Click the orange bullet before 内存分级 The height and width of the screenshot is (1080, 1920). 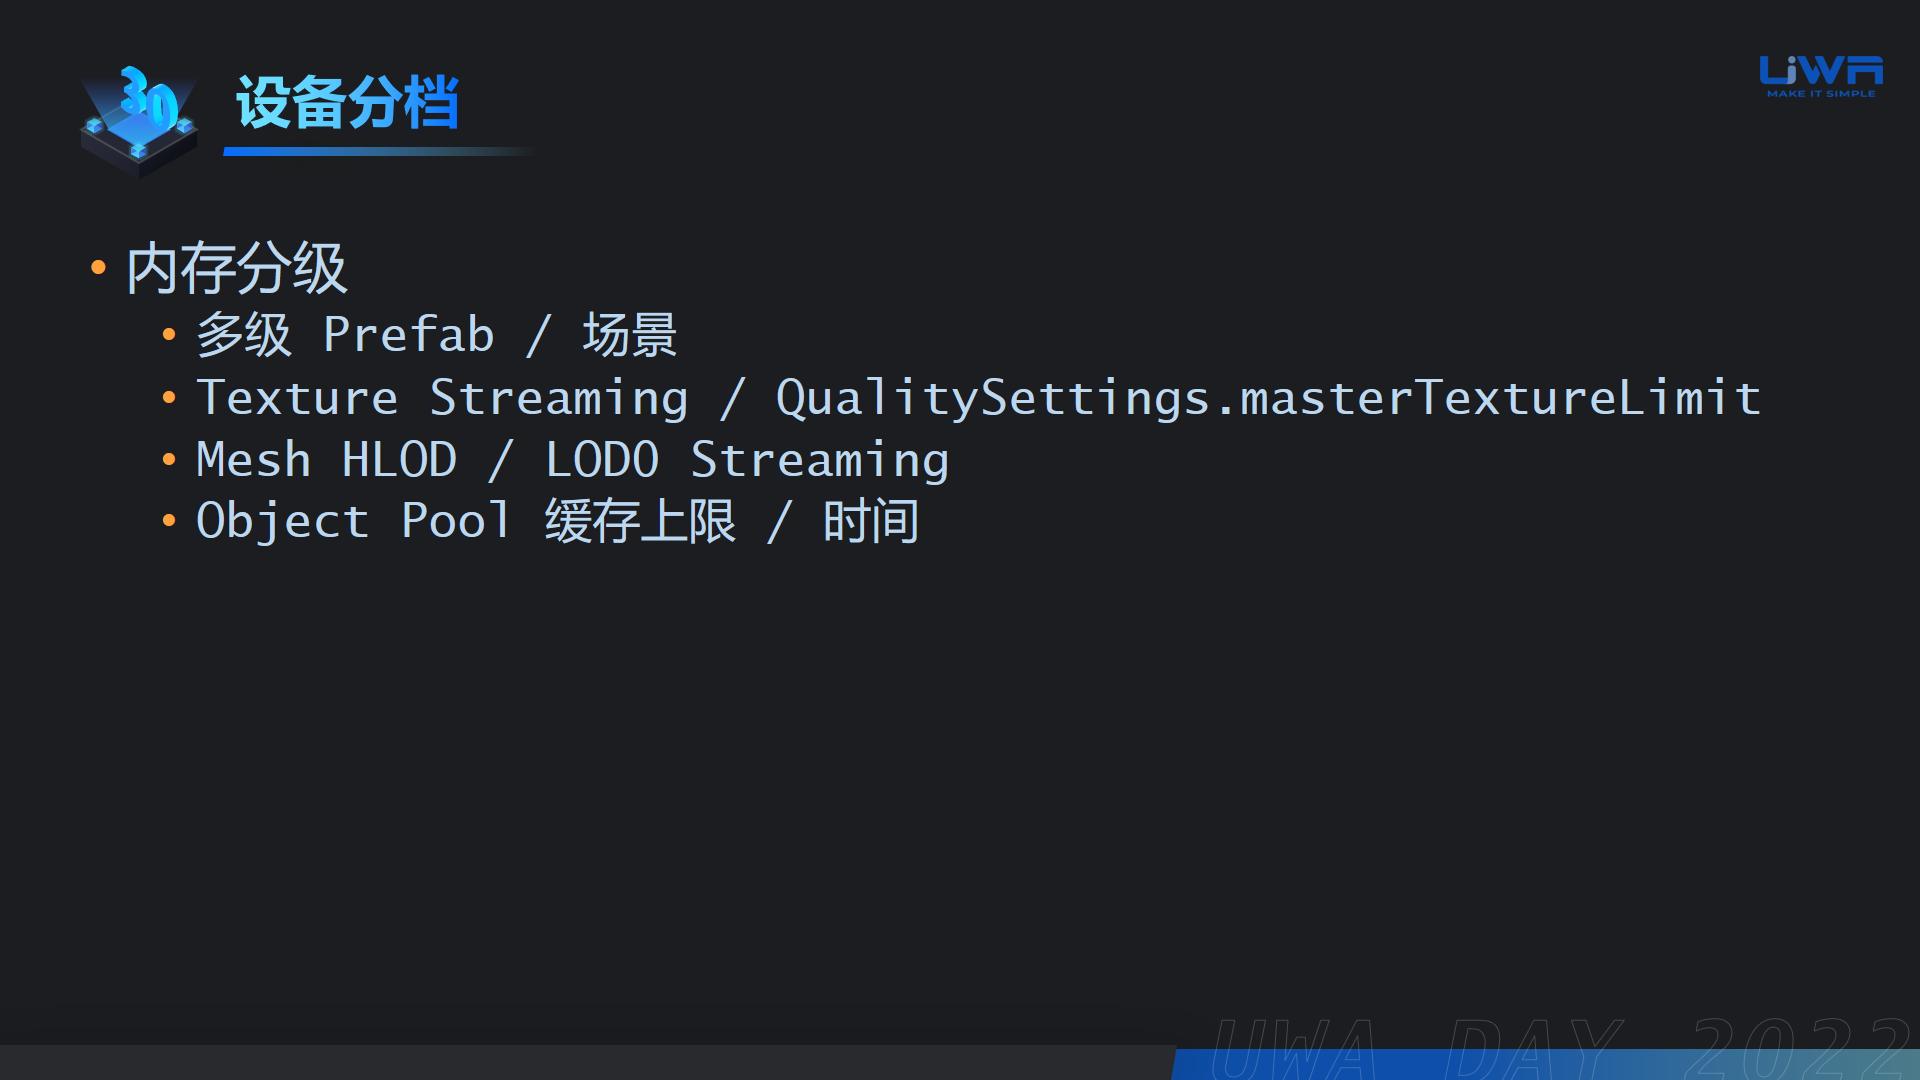point(98,267)
